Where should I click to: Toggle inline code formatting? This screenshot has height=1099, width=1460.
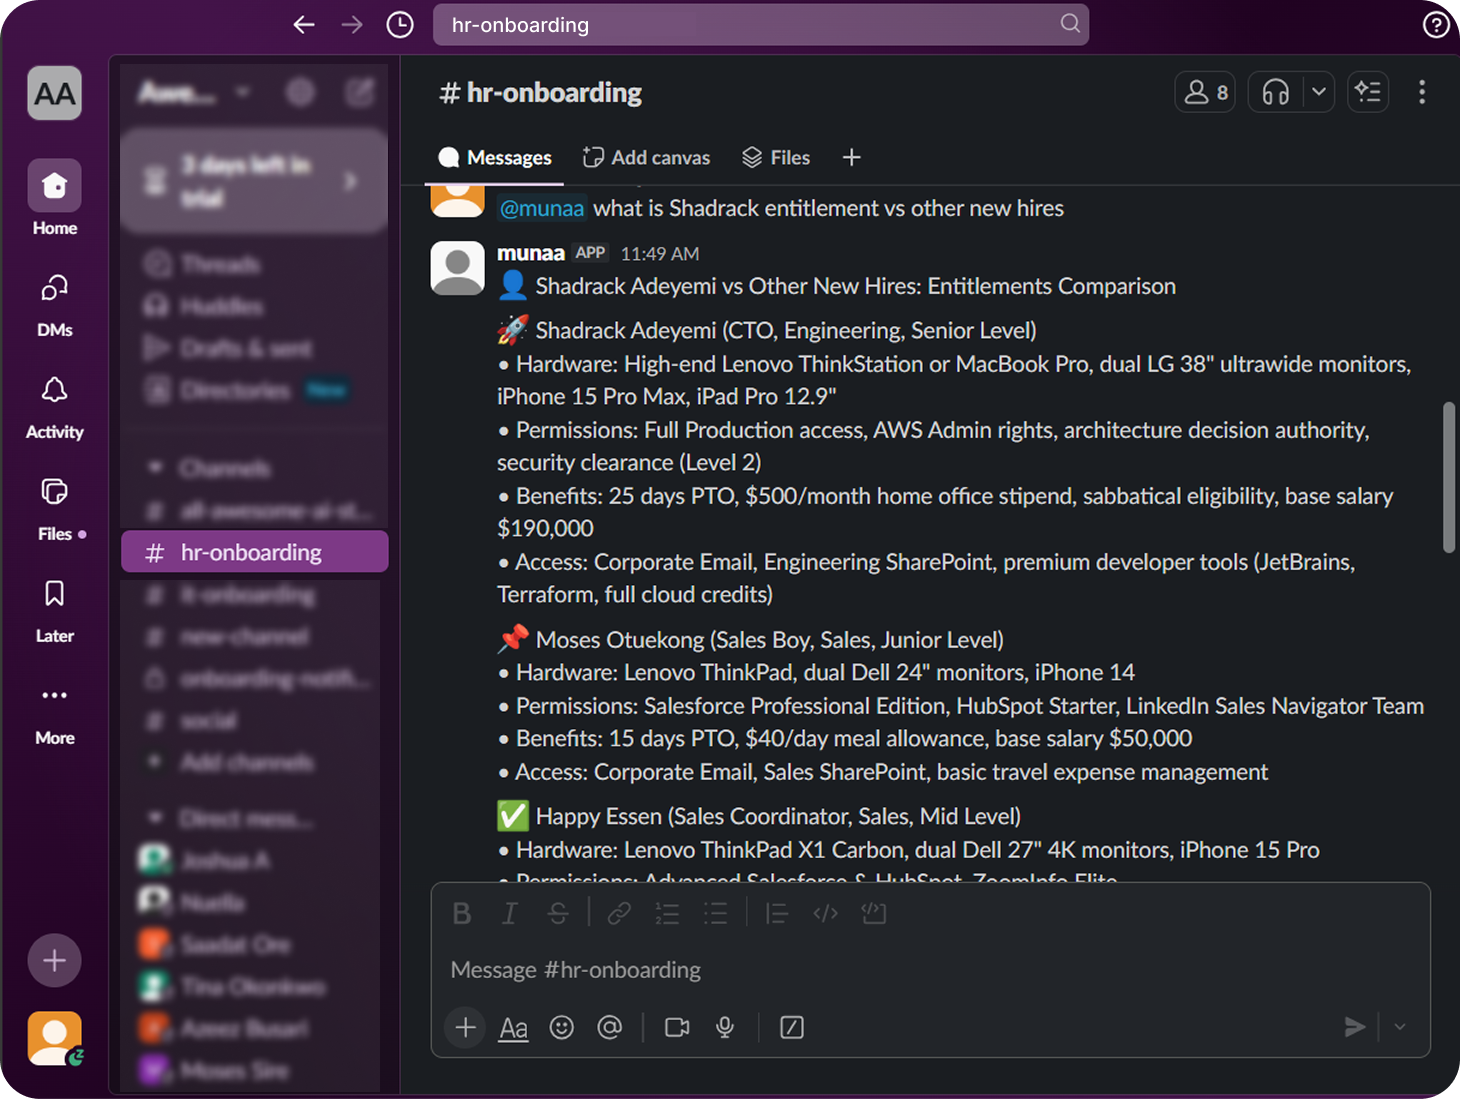825,913
